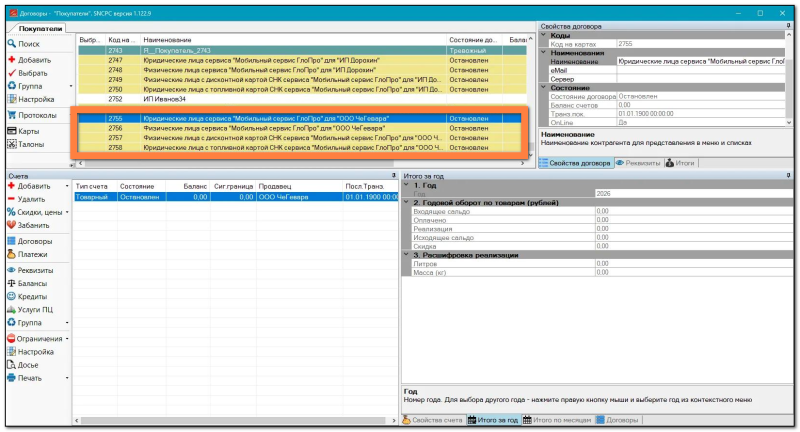The image size is (800, 432).
Task: Click Забанить with the broken heart
Action: 29,225
